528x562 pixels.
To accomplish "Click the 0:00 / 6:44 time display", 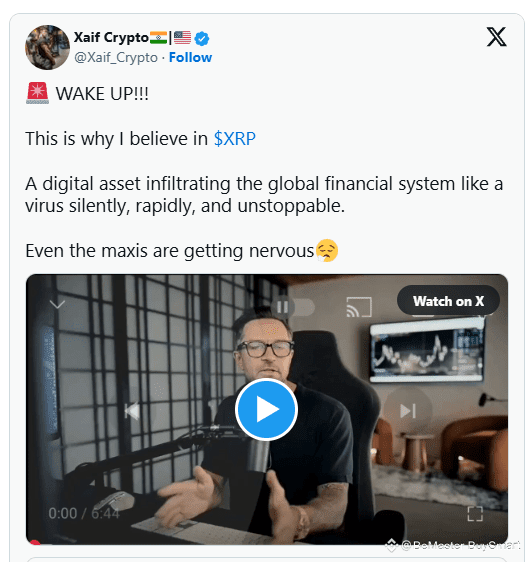I will (x=84, y=514).
